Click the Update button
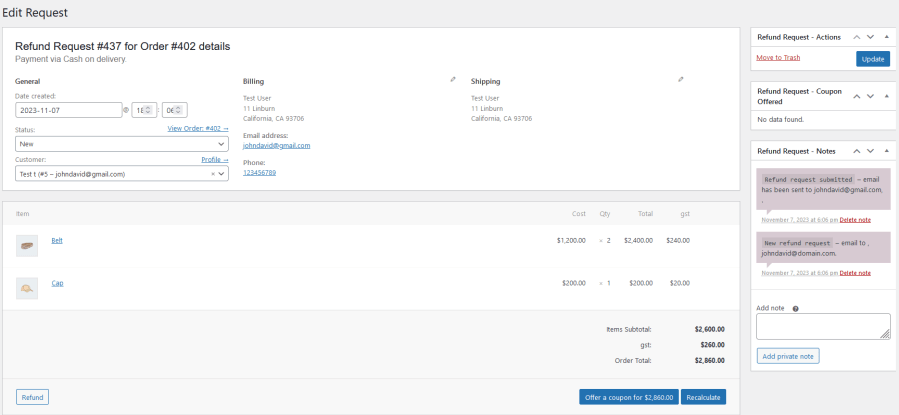This screenshot has height=415, width=899. 873,59
